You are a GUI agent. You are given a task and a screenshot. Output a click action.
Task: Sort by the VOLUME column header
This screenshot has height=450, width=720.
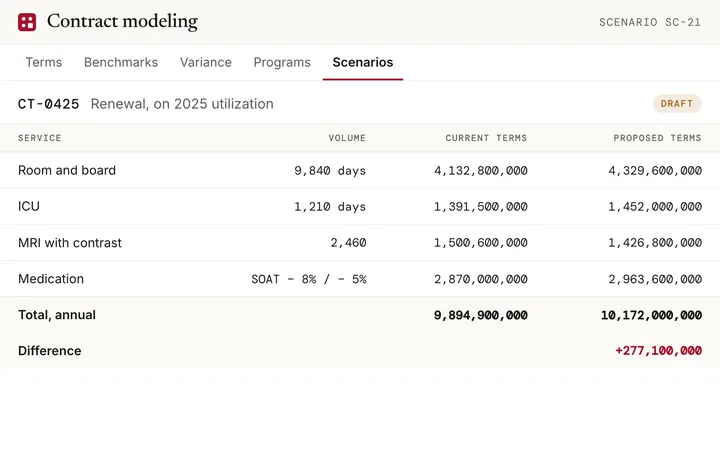[x=347, y=138]
